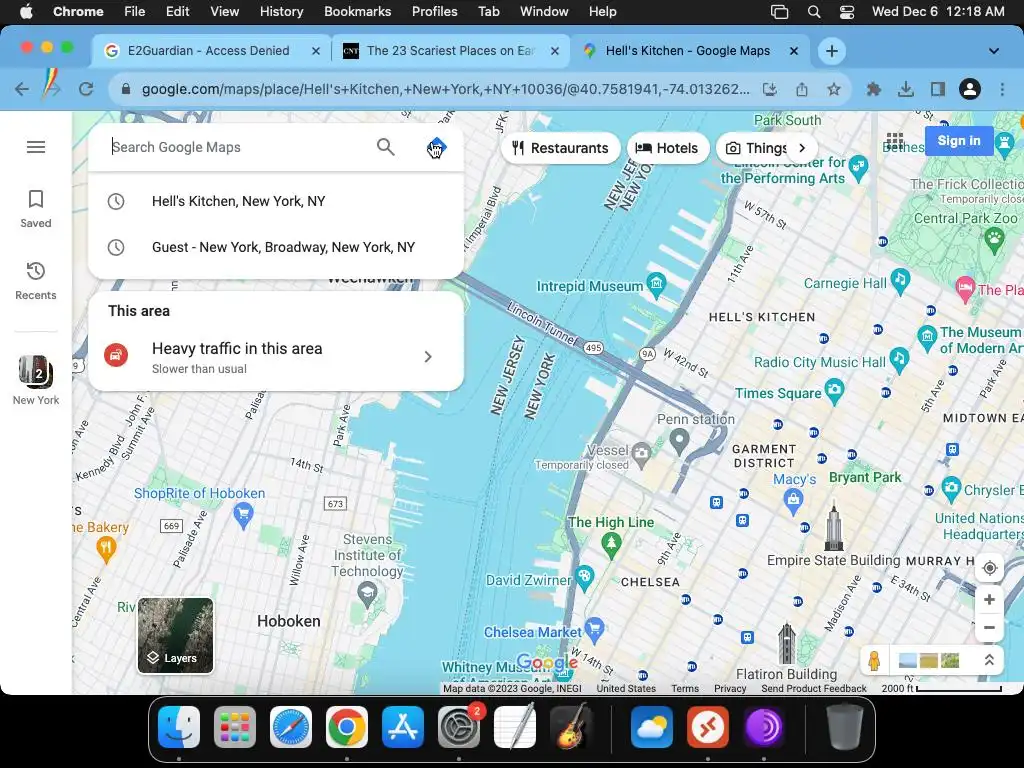Select Hell's Kitchen, New York suggestion
The image size is (1024, 768).
tap(276, 201)
